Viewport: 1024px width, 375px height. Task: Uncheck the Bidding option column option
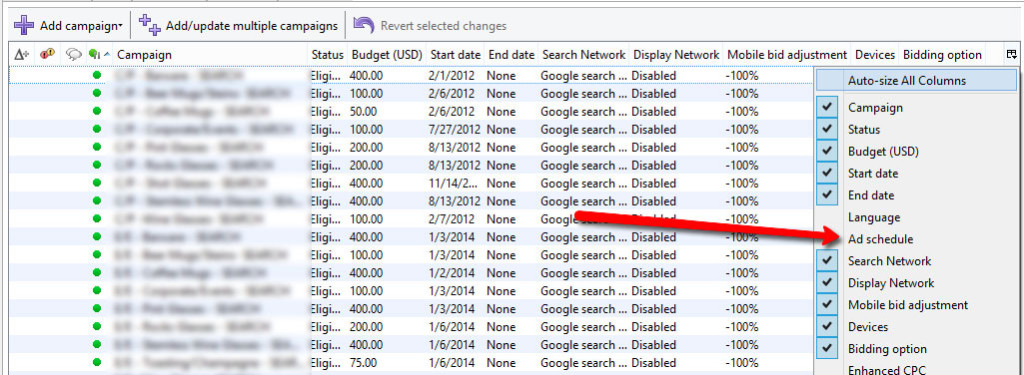pos(827,348)
